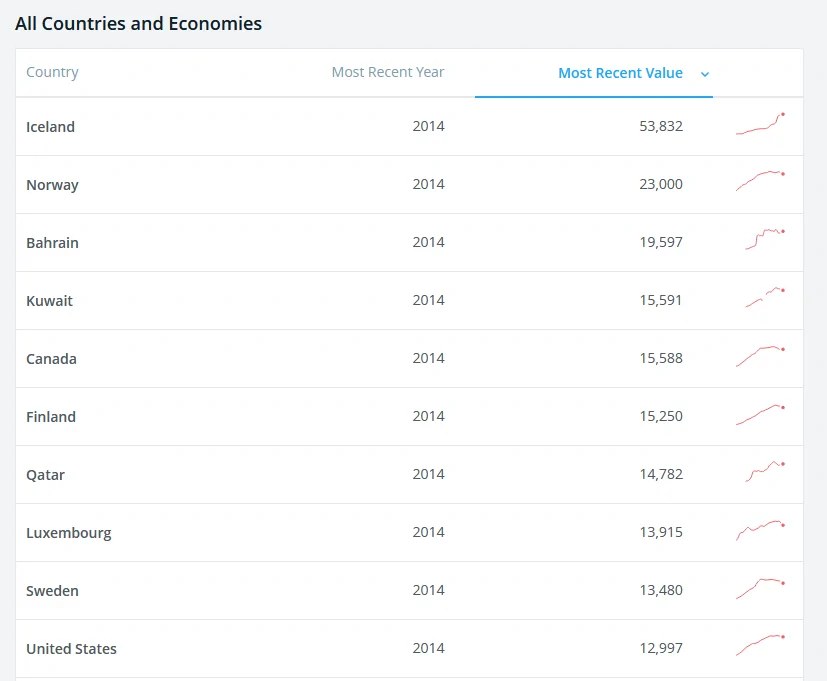827x681 pixels.
Task: Open the Luxembourg country link
Action: click(69, 533)
